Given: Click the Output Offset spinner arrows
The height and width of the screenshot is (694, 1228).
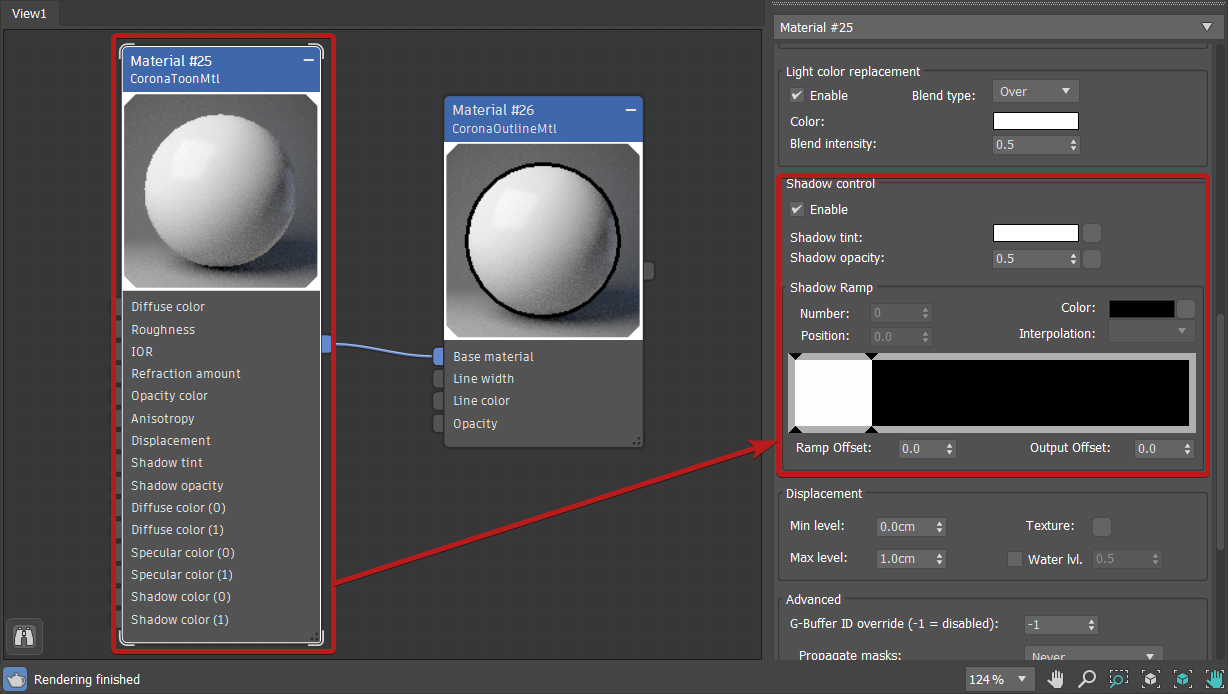Looking at the screenshot, I should point(1188,449).
